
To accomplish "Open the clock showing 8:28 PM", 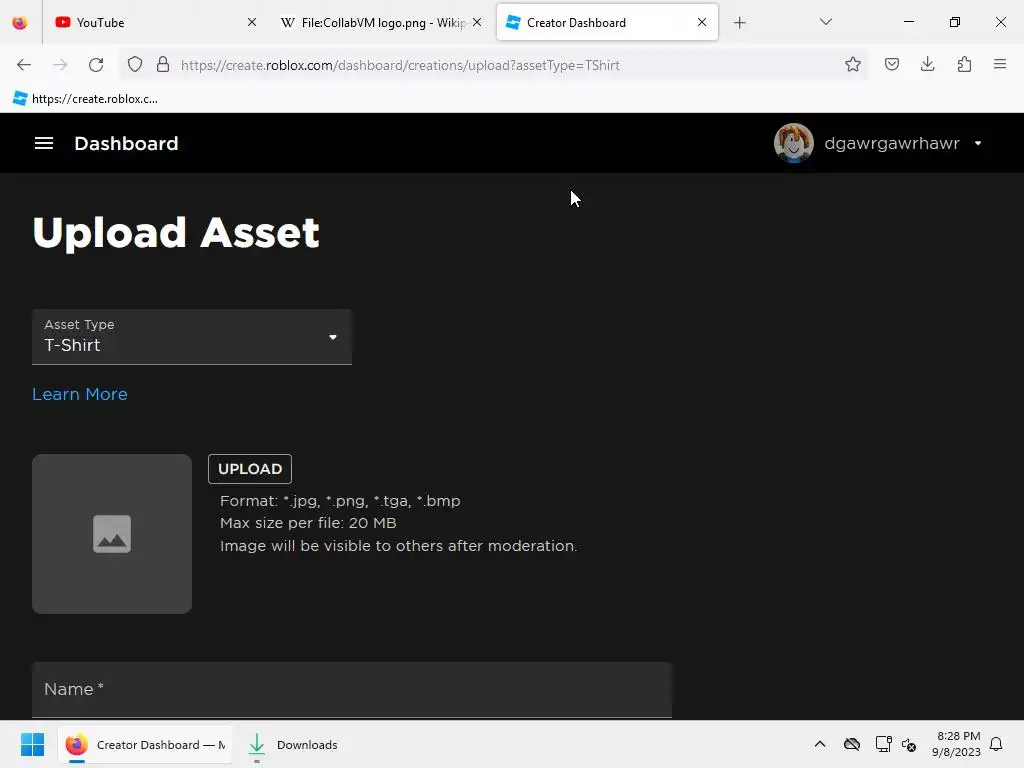I will pyautogui.click(x=956, y=744).
